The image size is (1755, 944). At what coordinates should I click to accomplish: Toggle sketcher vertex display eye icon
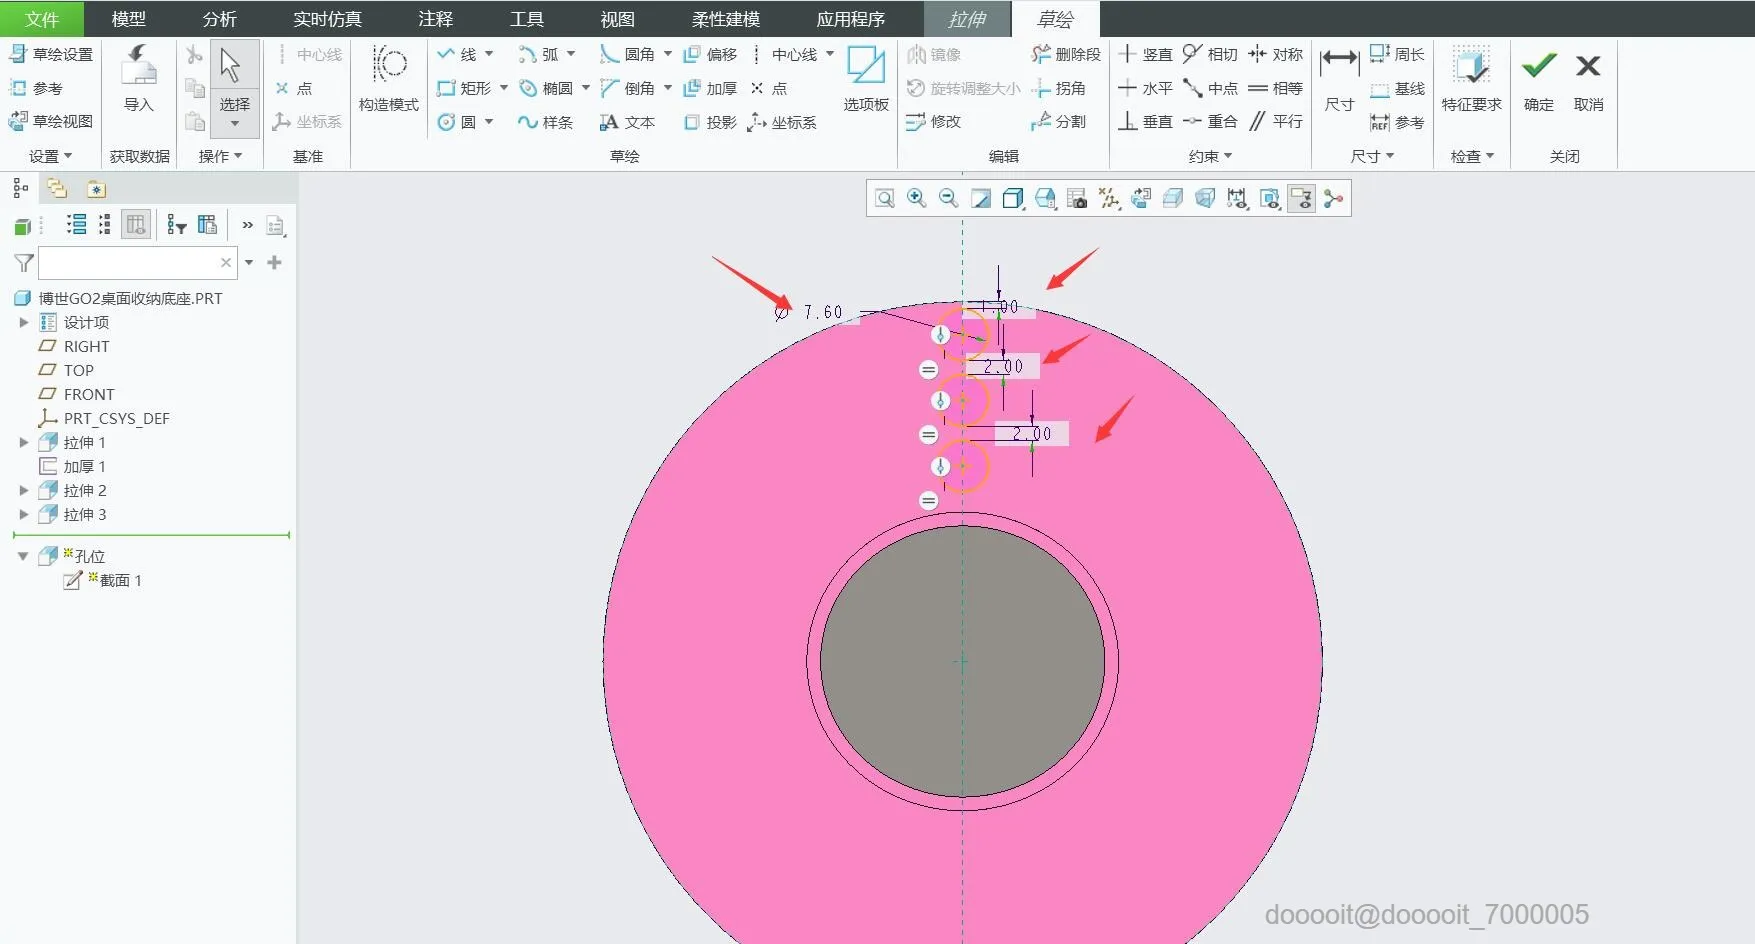pos(1269,199)
